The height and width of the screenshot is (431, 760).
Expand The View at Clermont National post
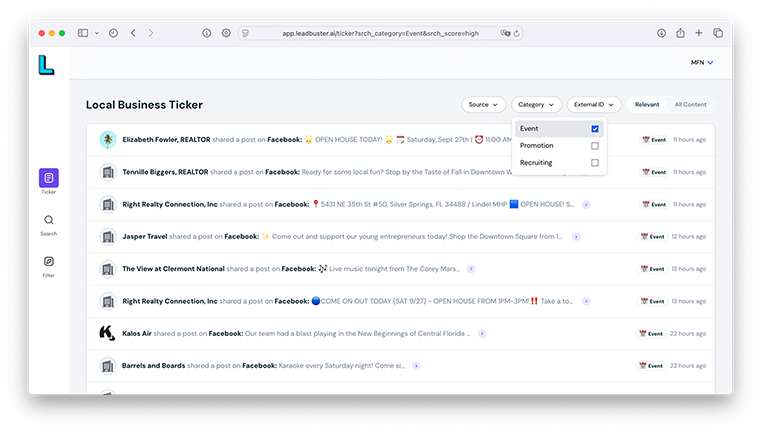click(x=471, y=269)
